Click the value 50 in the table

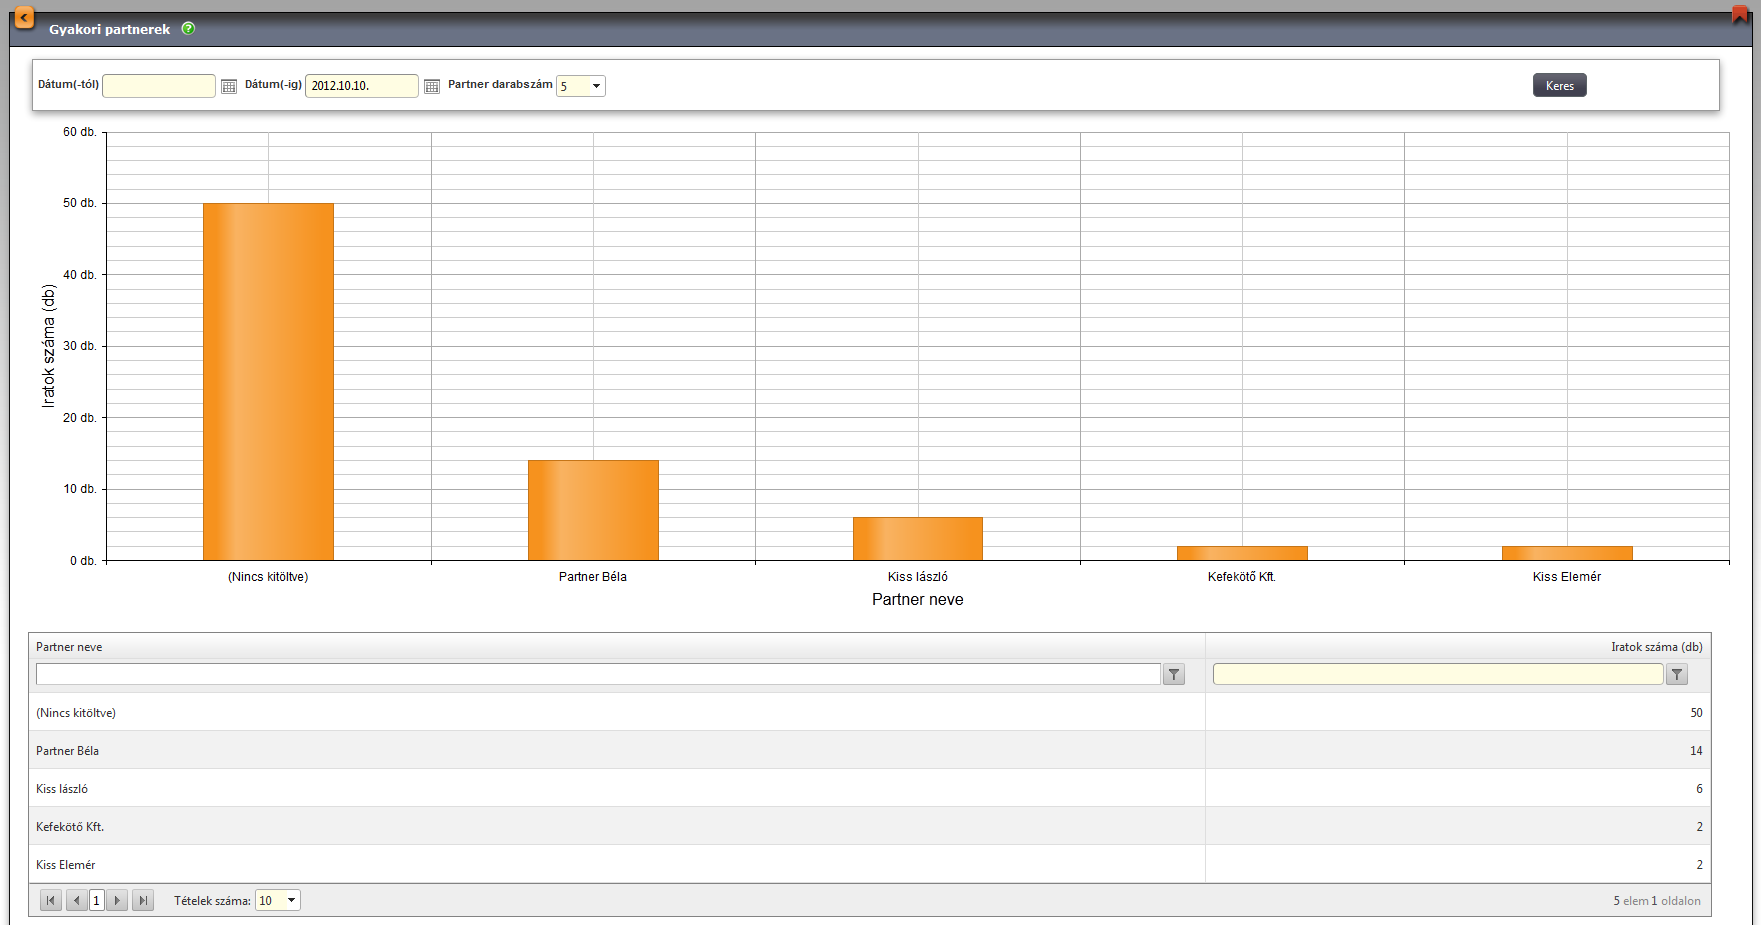[1696, 713]
